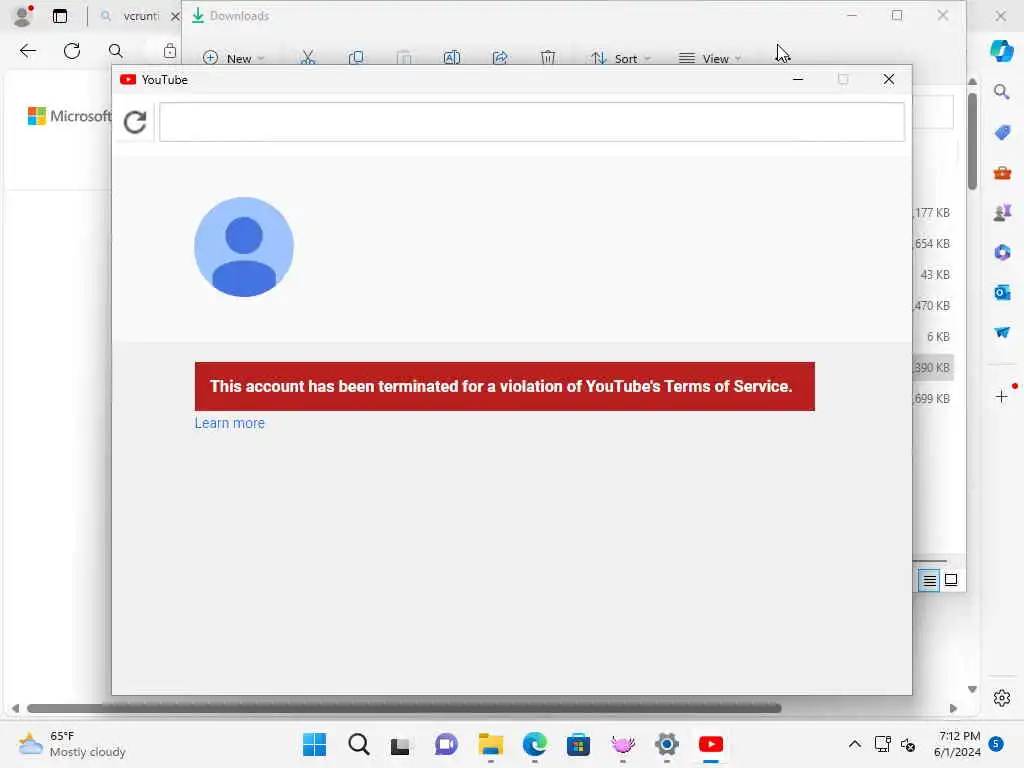This screenshot has height=768, width=1024.
Task: Go back in the Edge browser
Action: [x=27, y=51]
